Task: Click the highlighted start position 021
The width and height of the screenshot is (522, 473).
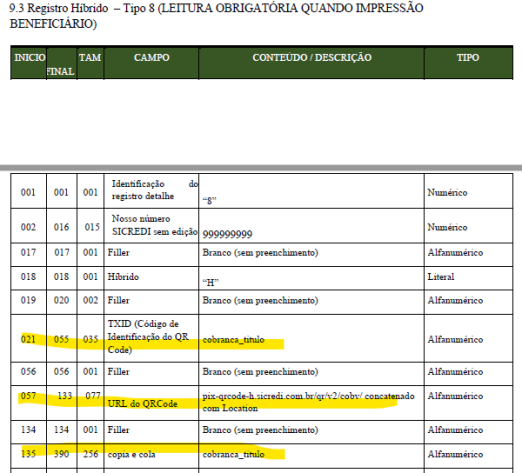Action: click(x=28, y=339)
